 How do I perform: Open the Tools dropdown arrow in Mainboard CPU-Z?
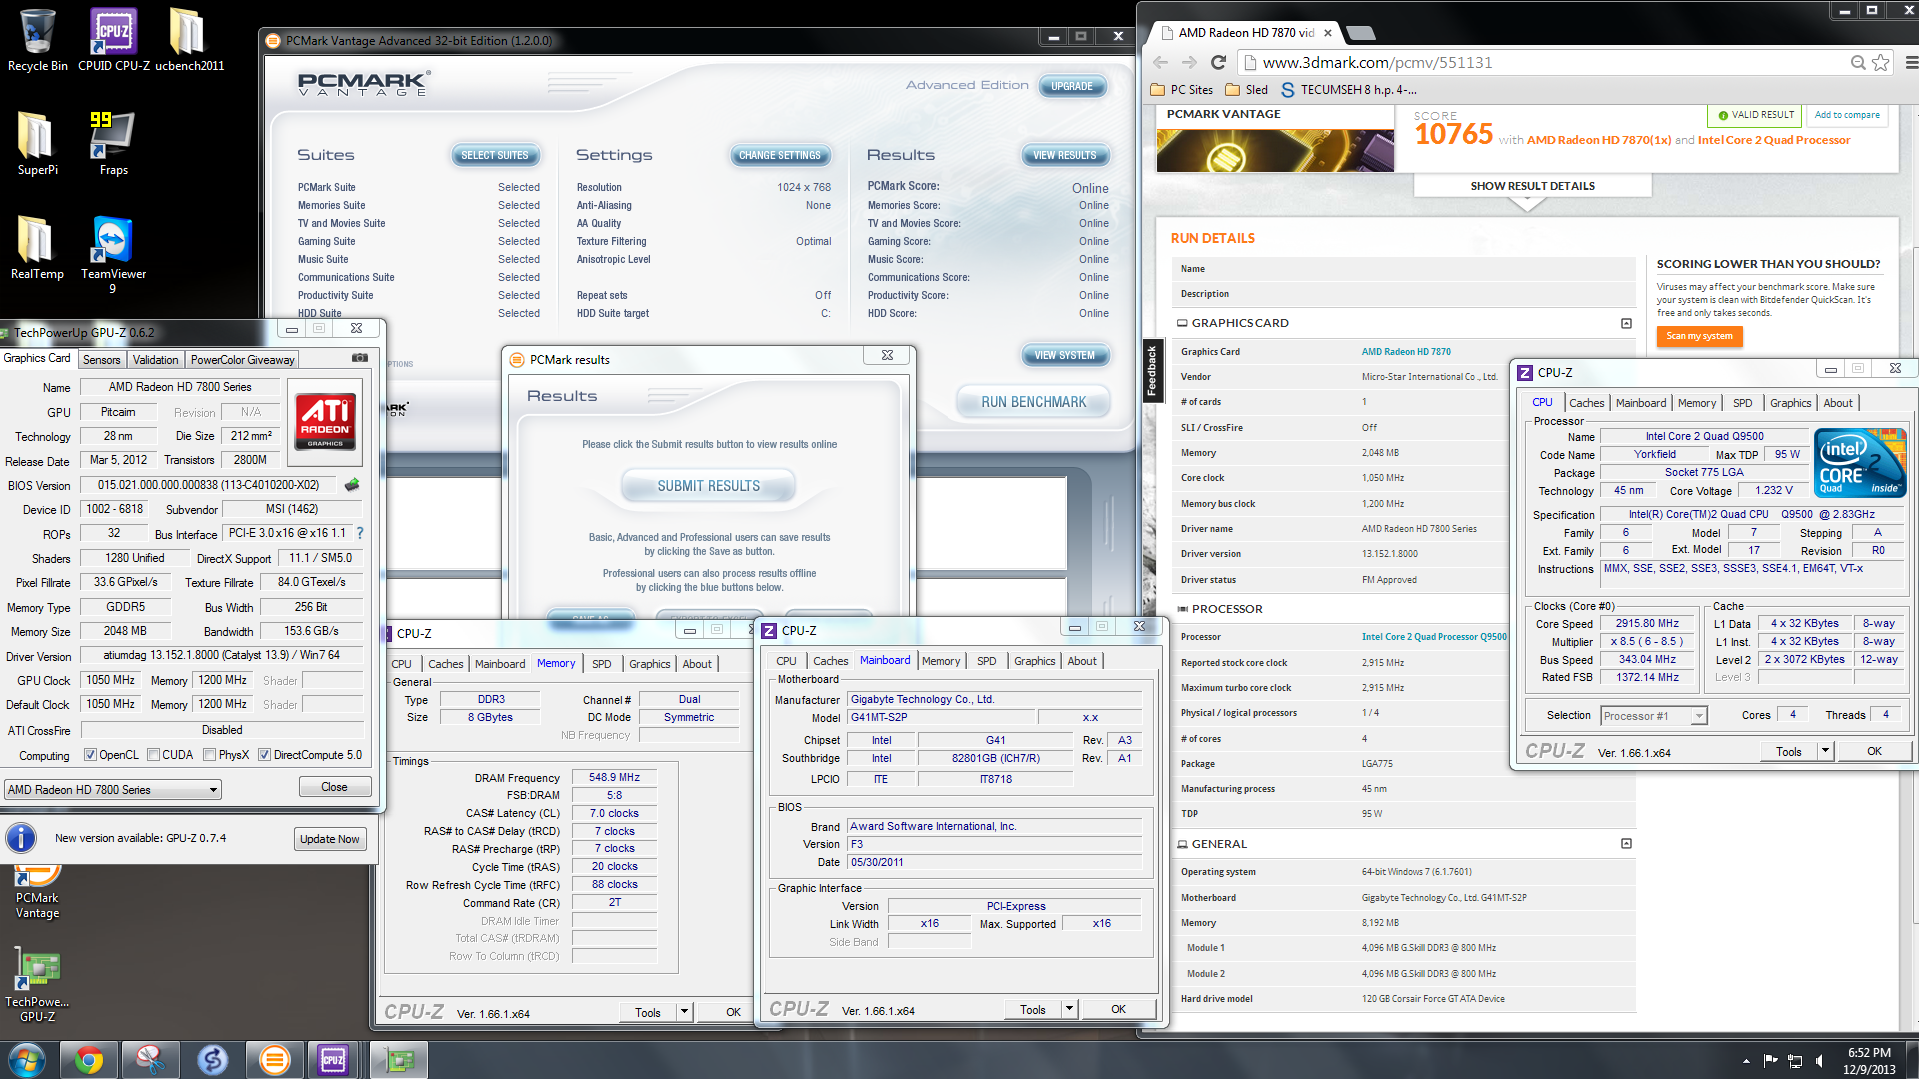point(1069,1009)
